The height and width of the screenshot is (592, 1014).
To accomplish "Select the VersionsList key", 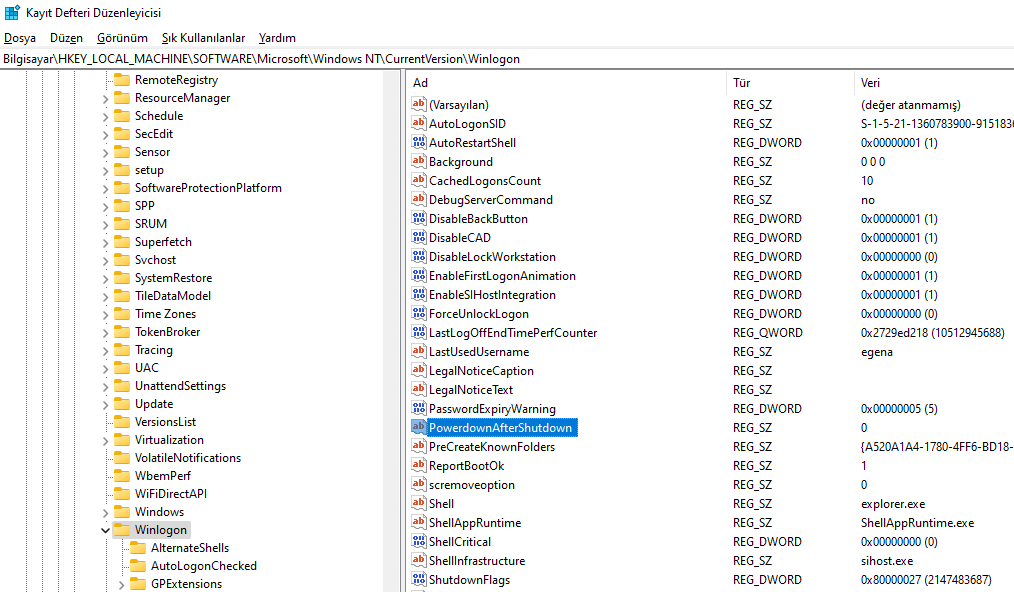I will point(166,422).
